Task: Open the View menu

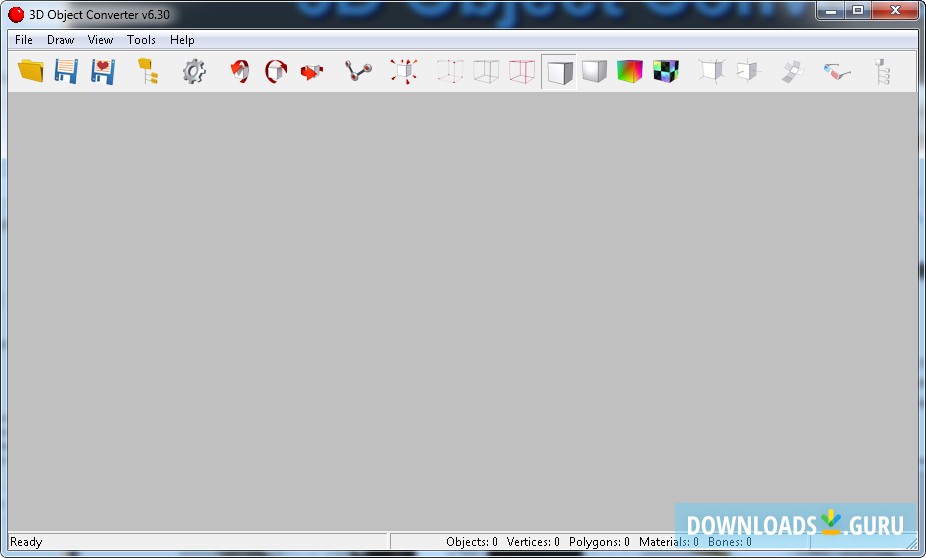Action: (x=100, y=40)
